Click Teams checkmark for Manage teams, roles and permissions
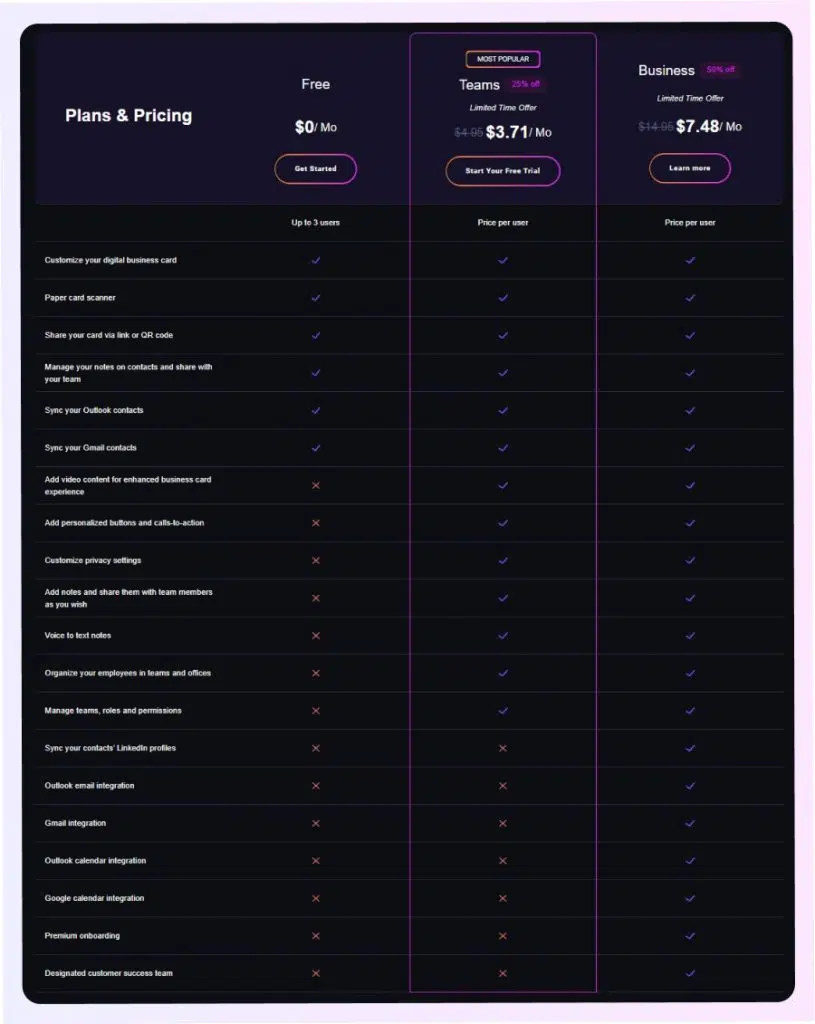This screenshot has width=815, height=1024. click(503, 711)
